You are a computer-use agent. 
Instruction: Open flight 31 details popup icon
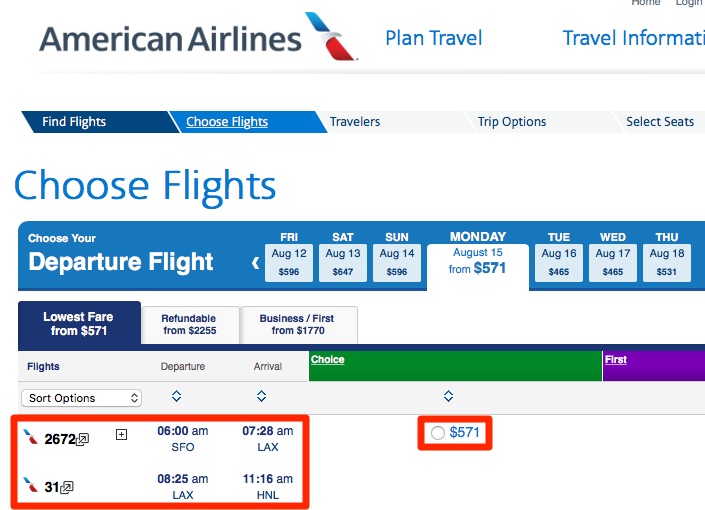pyautogui.click(x=67, y=487)
